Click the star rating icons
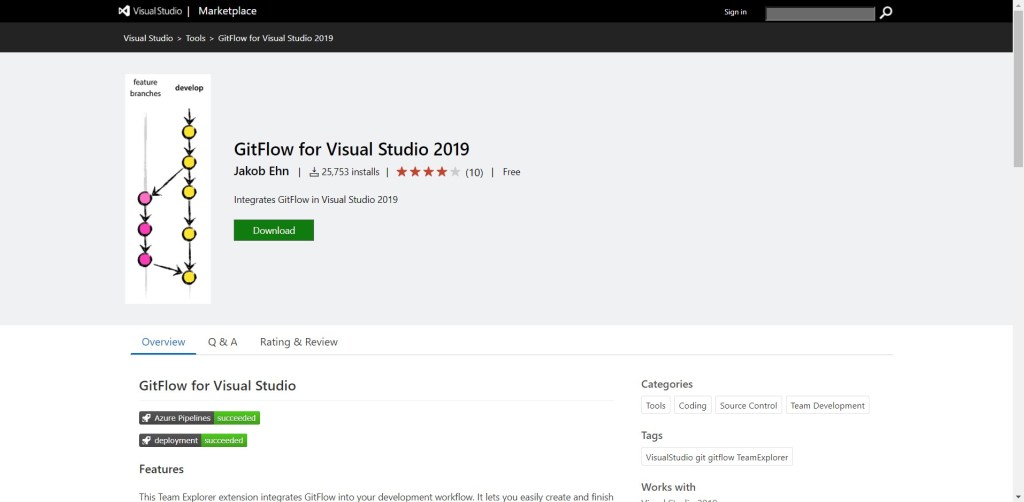This screenshot has width=1024, height=502. 428,172
